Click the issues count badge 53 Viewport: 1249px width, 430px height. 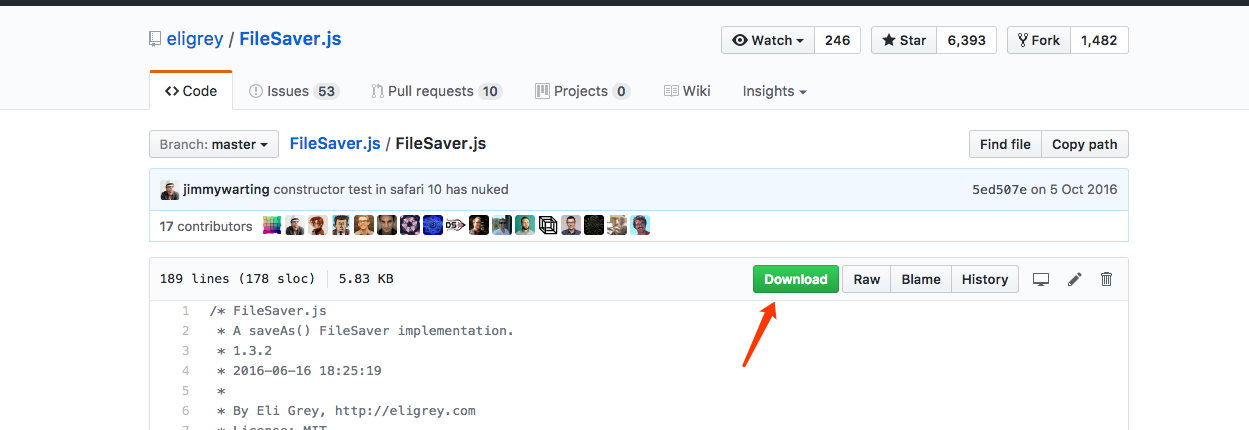[326, 91]
